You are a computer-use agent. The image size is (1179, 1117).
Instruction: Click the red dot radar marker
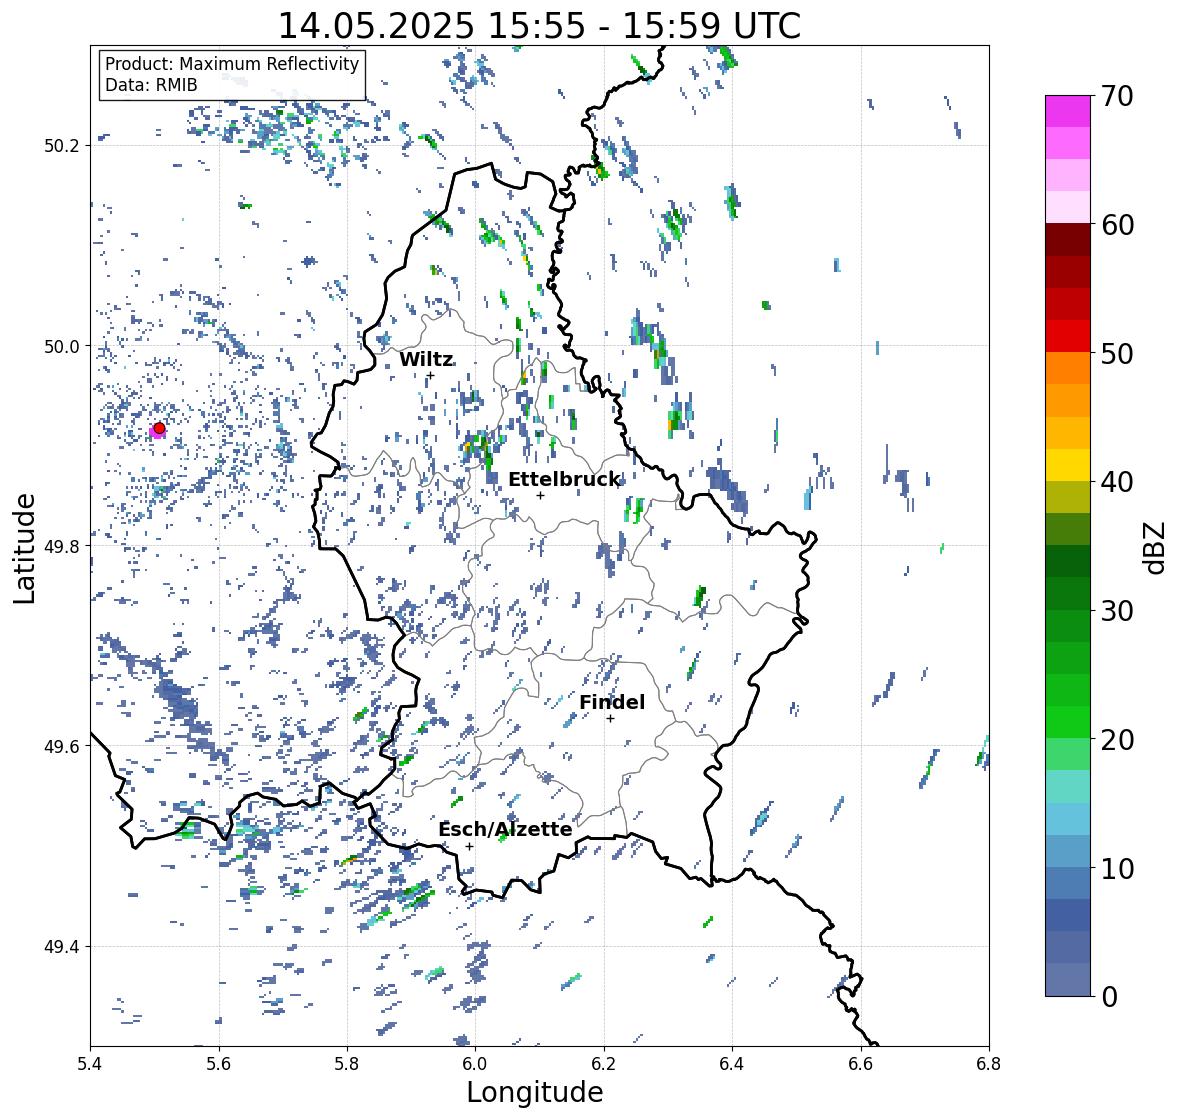click(159, 428)
